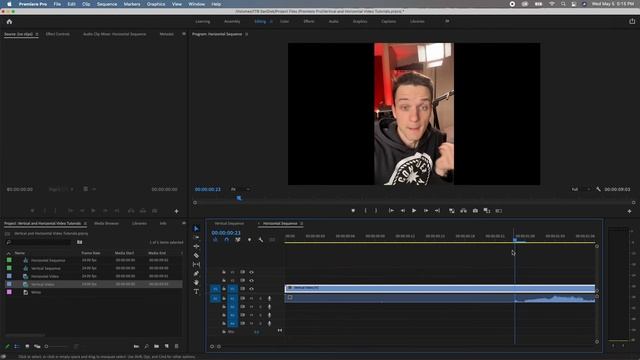This screenshot has width=640, height=360.
Task: Select the Slip tool
Action: tap(196, 264)
